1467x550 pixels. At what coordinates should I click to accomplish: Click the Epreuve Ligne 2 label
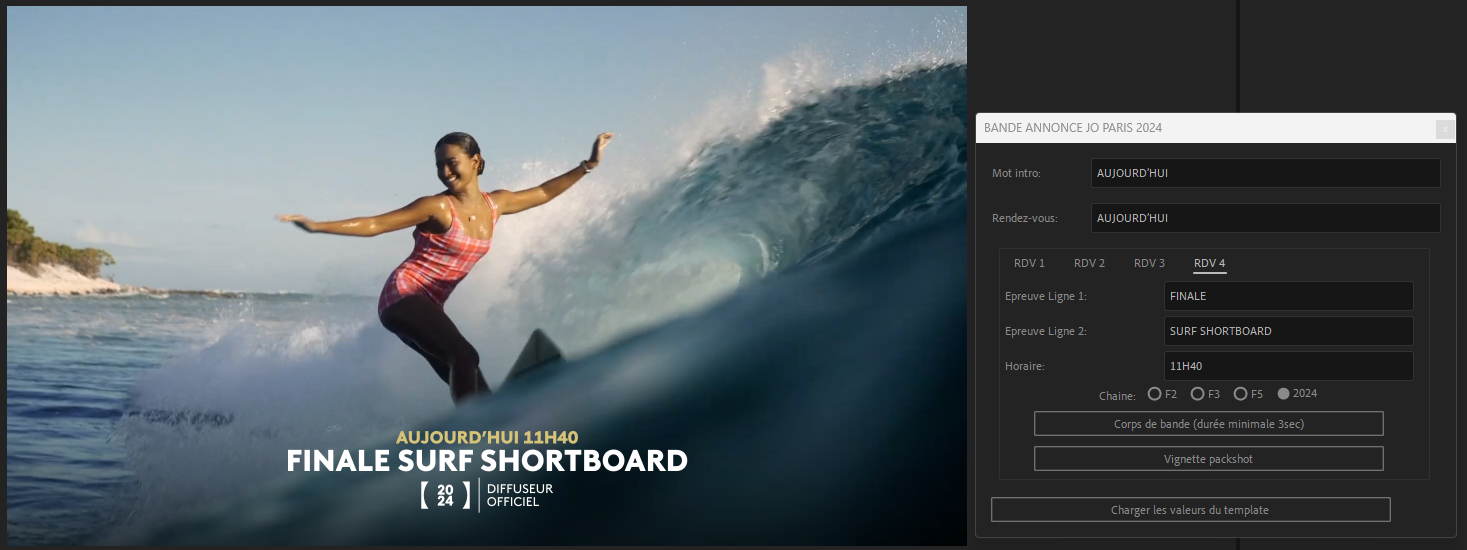1045,331
